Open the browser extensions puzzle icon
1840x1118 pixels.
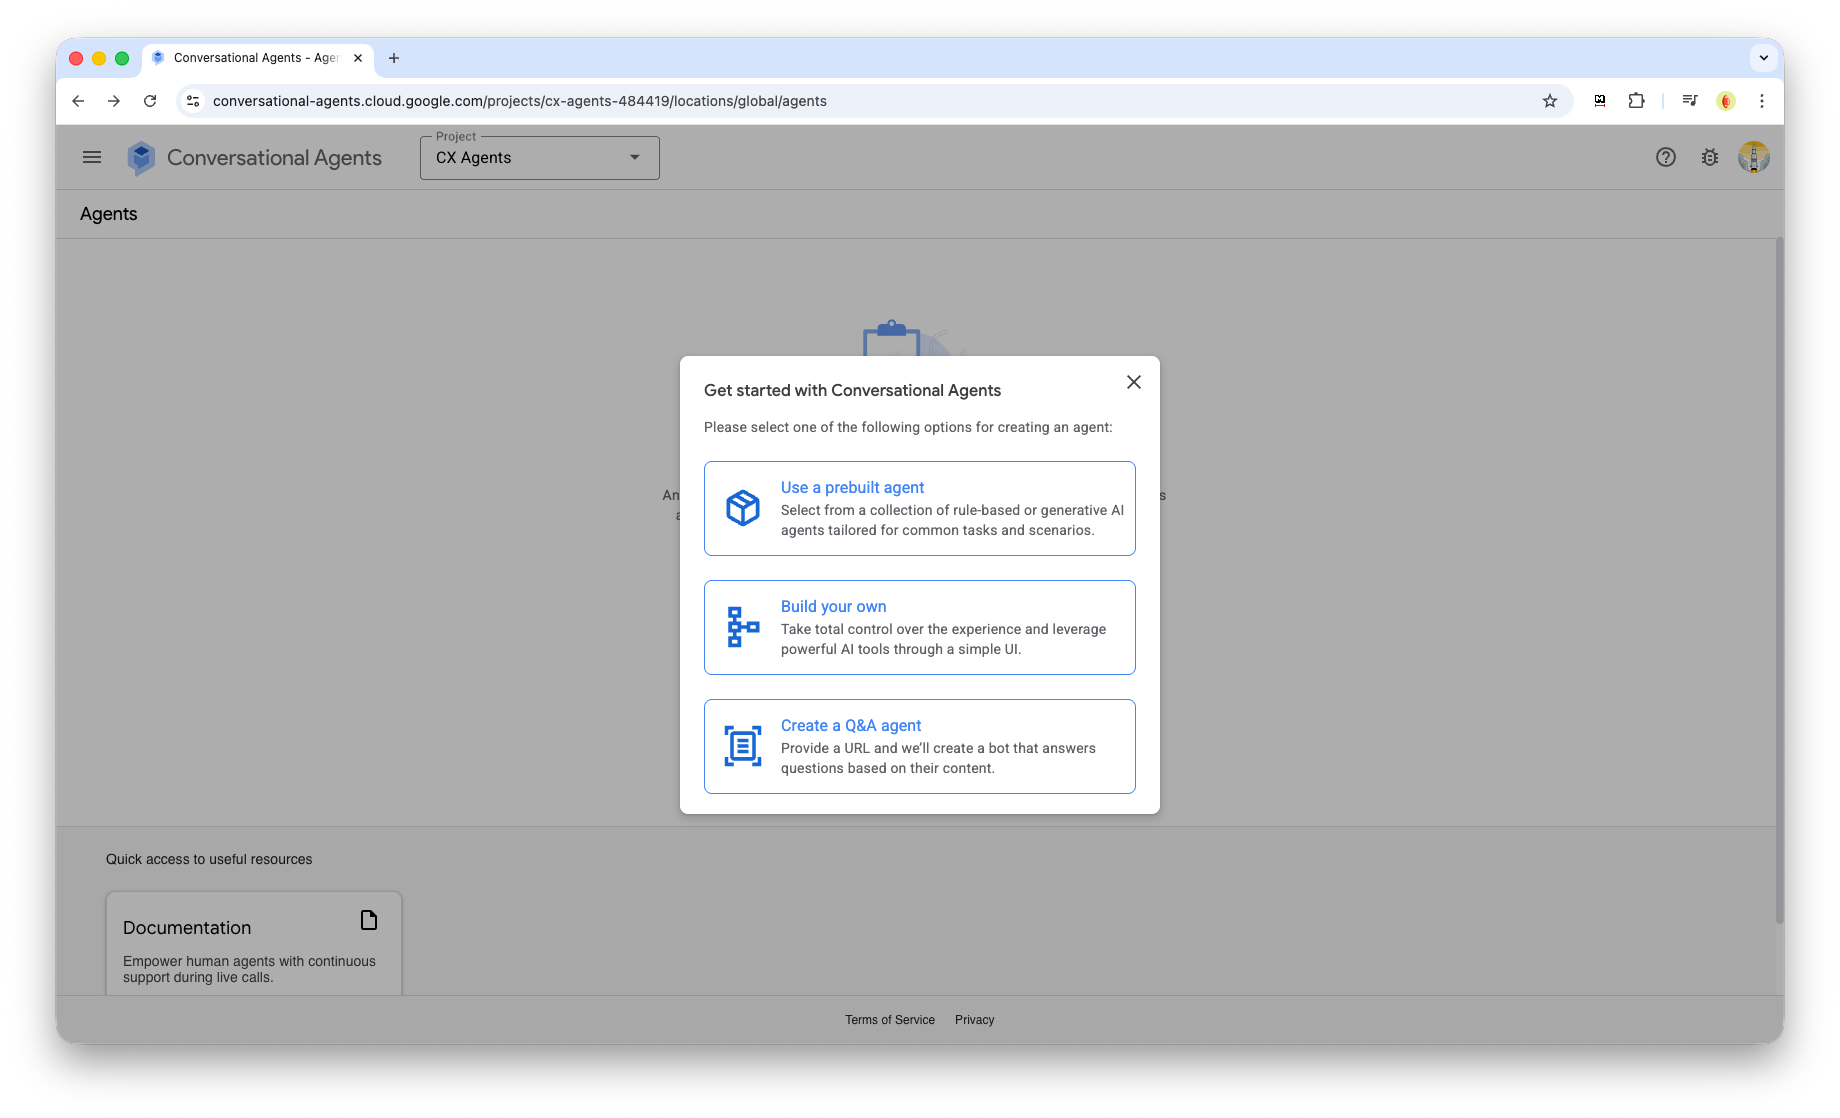[1636, 101]
